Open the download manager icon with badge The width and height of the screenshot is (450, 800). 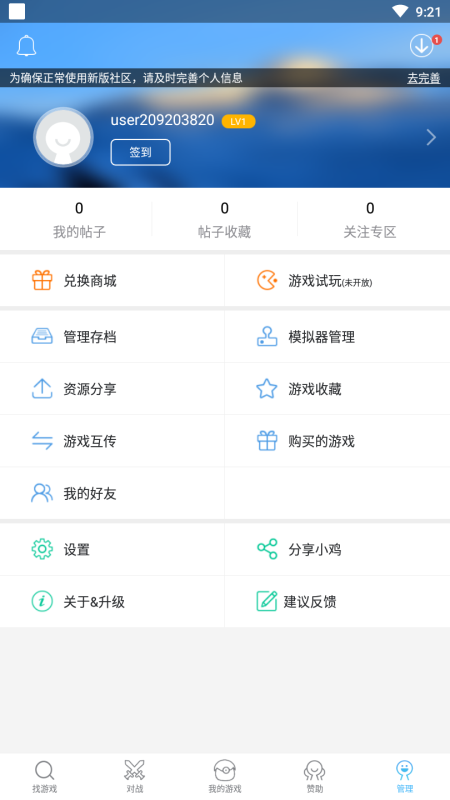[x=422, y=46]
